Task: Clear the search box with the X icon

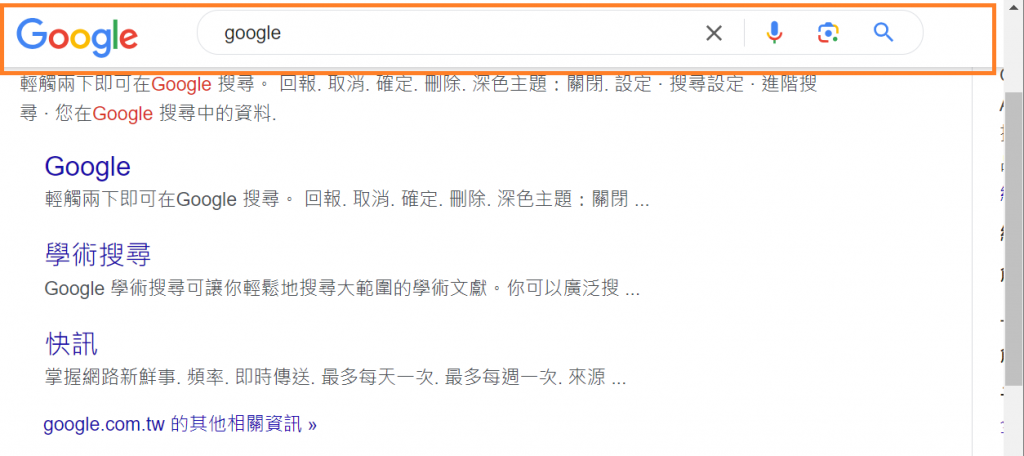Action: (x=714, y=33)
